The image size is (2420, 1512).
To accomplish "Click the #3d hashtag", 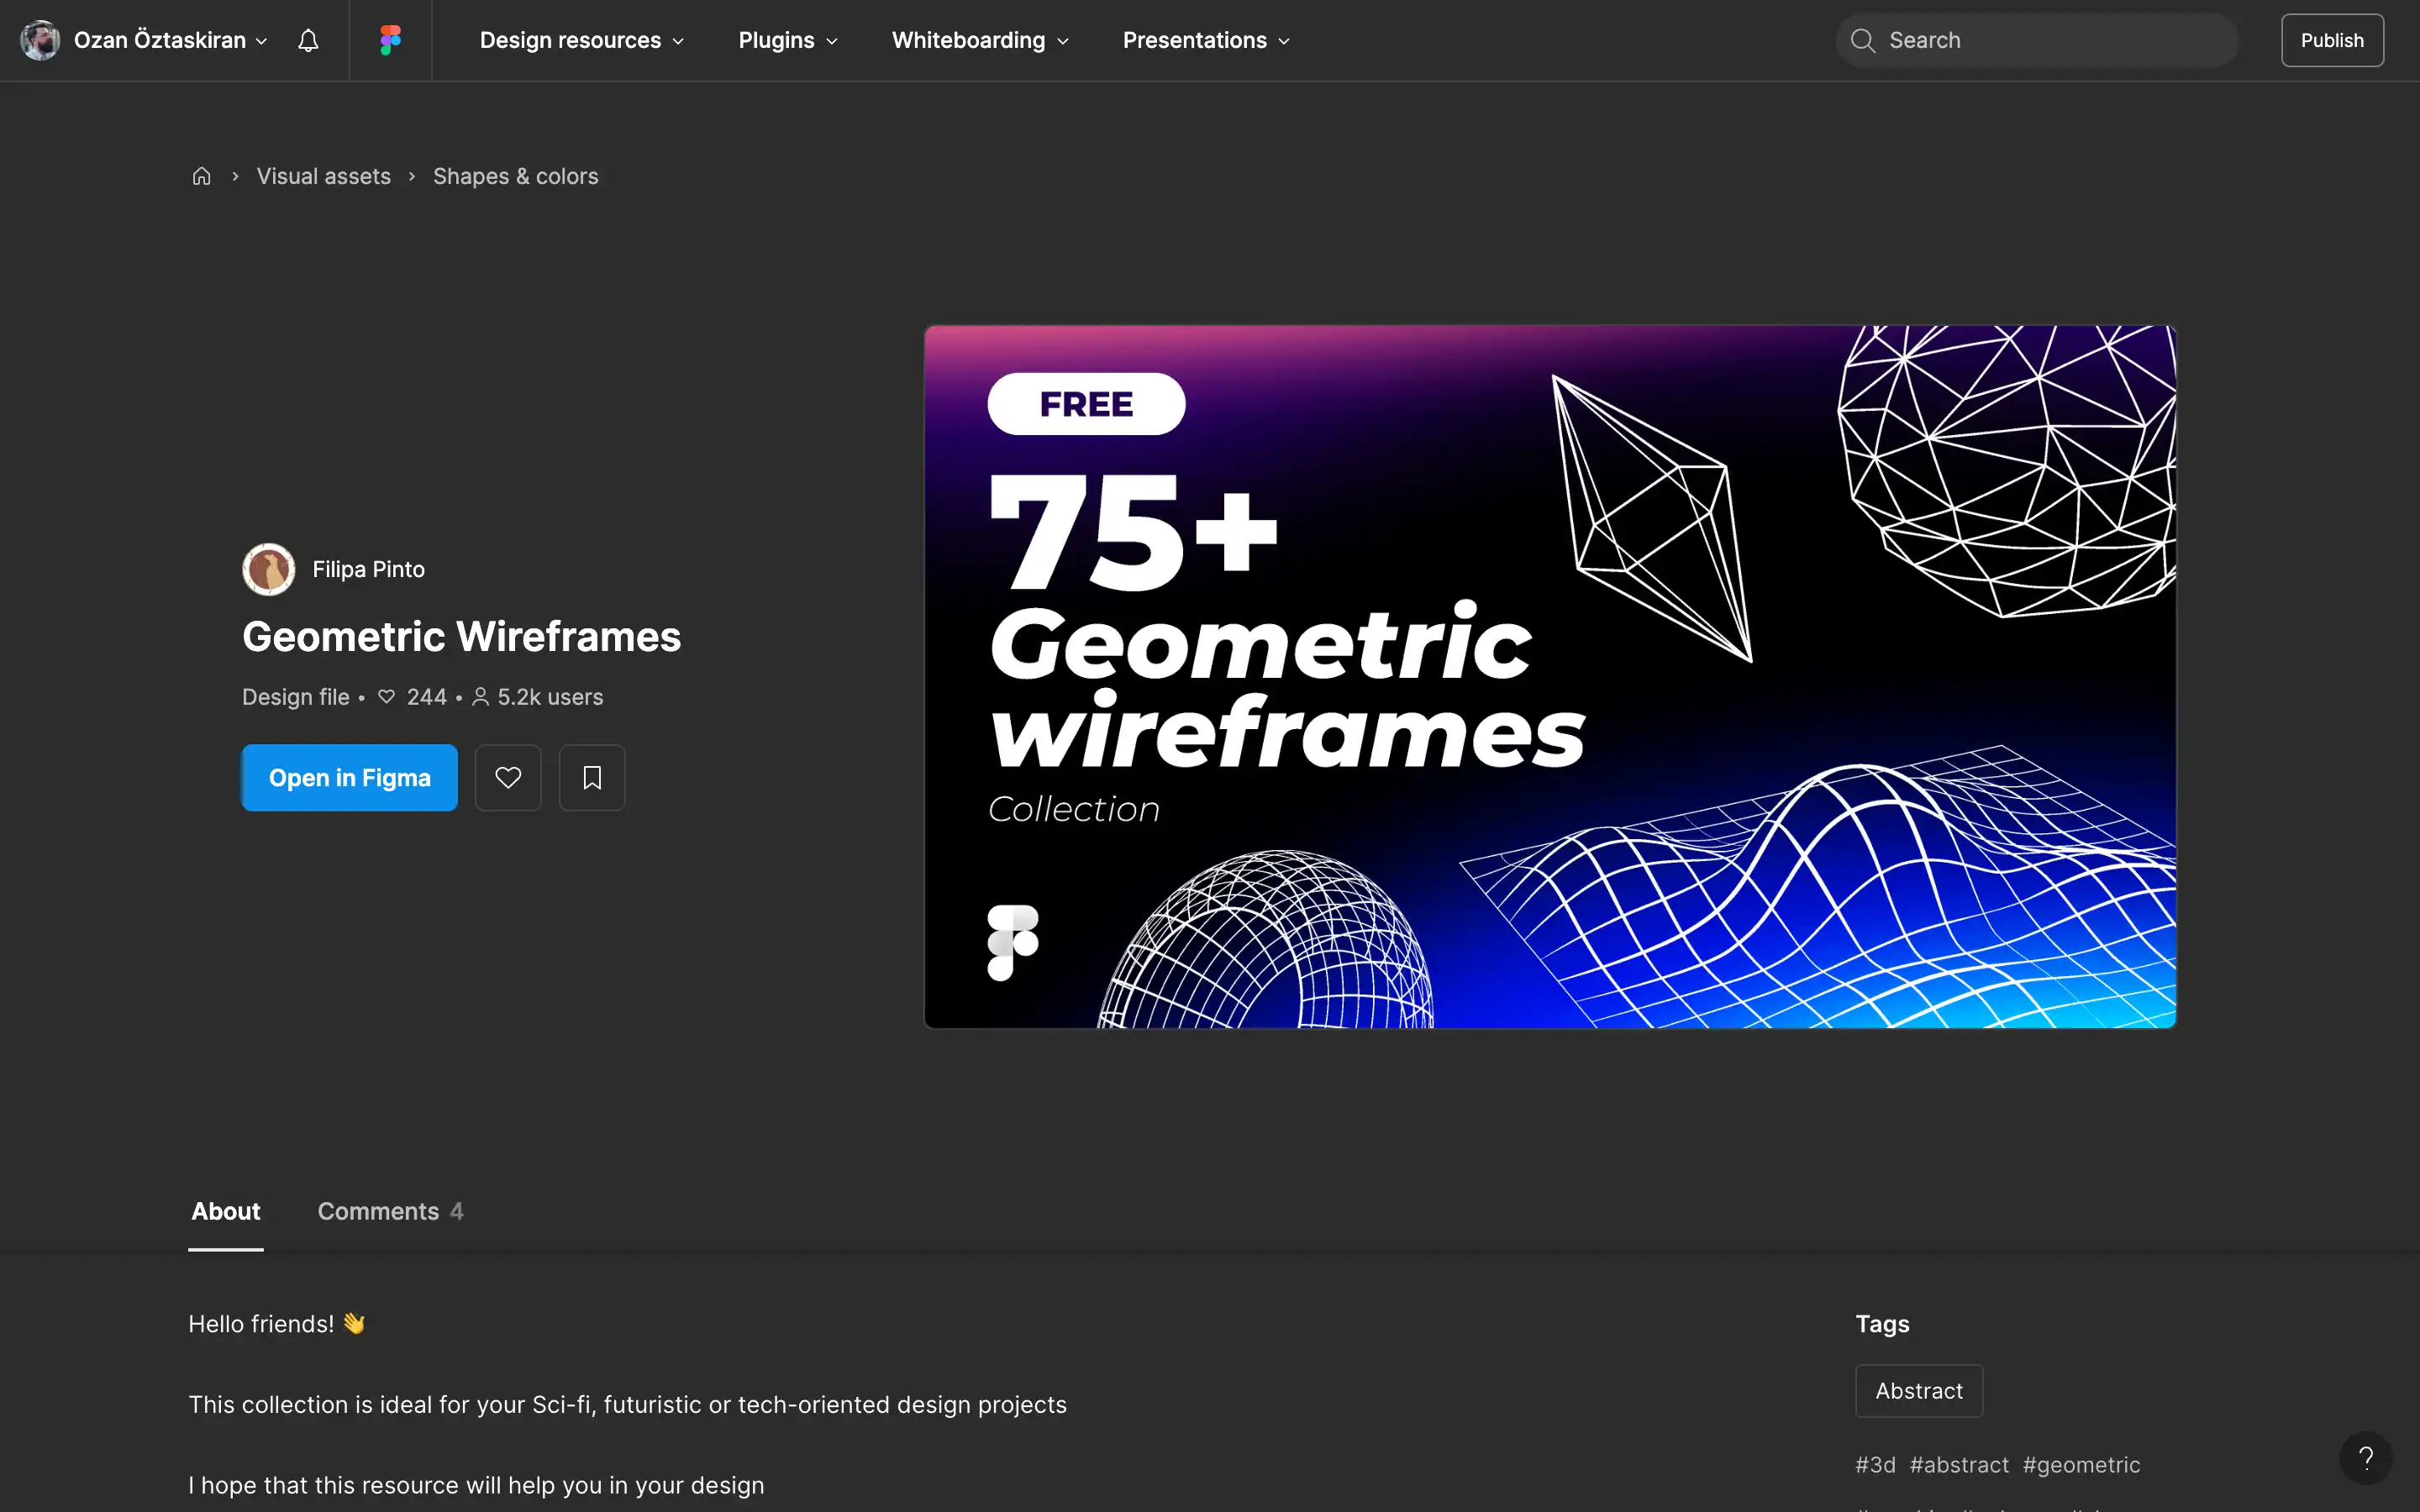I will (x=1875, y=1464).
